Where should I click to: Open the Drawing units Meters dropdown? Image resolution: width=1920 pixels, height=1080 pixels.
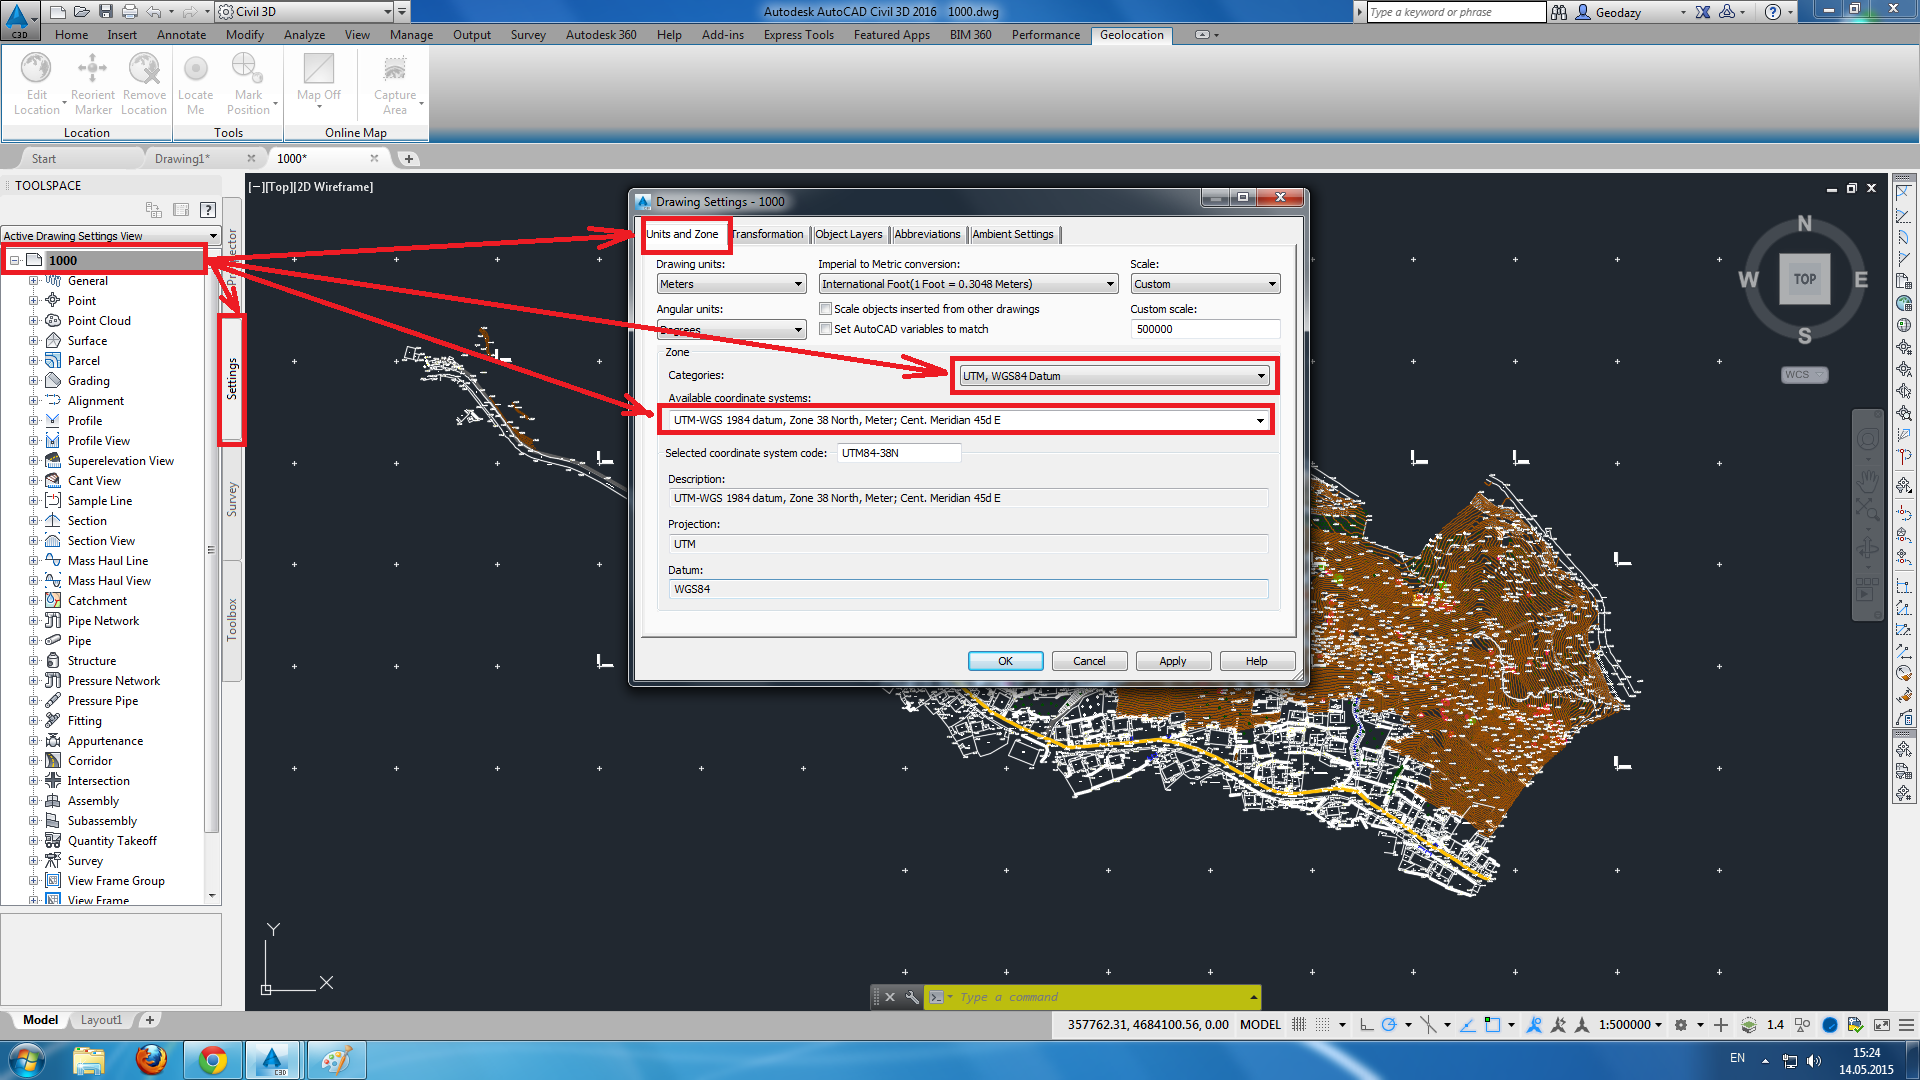pos(731,284)
